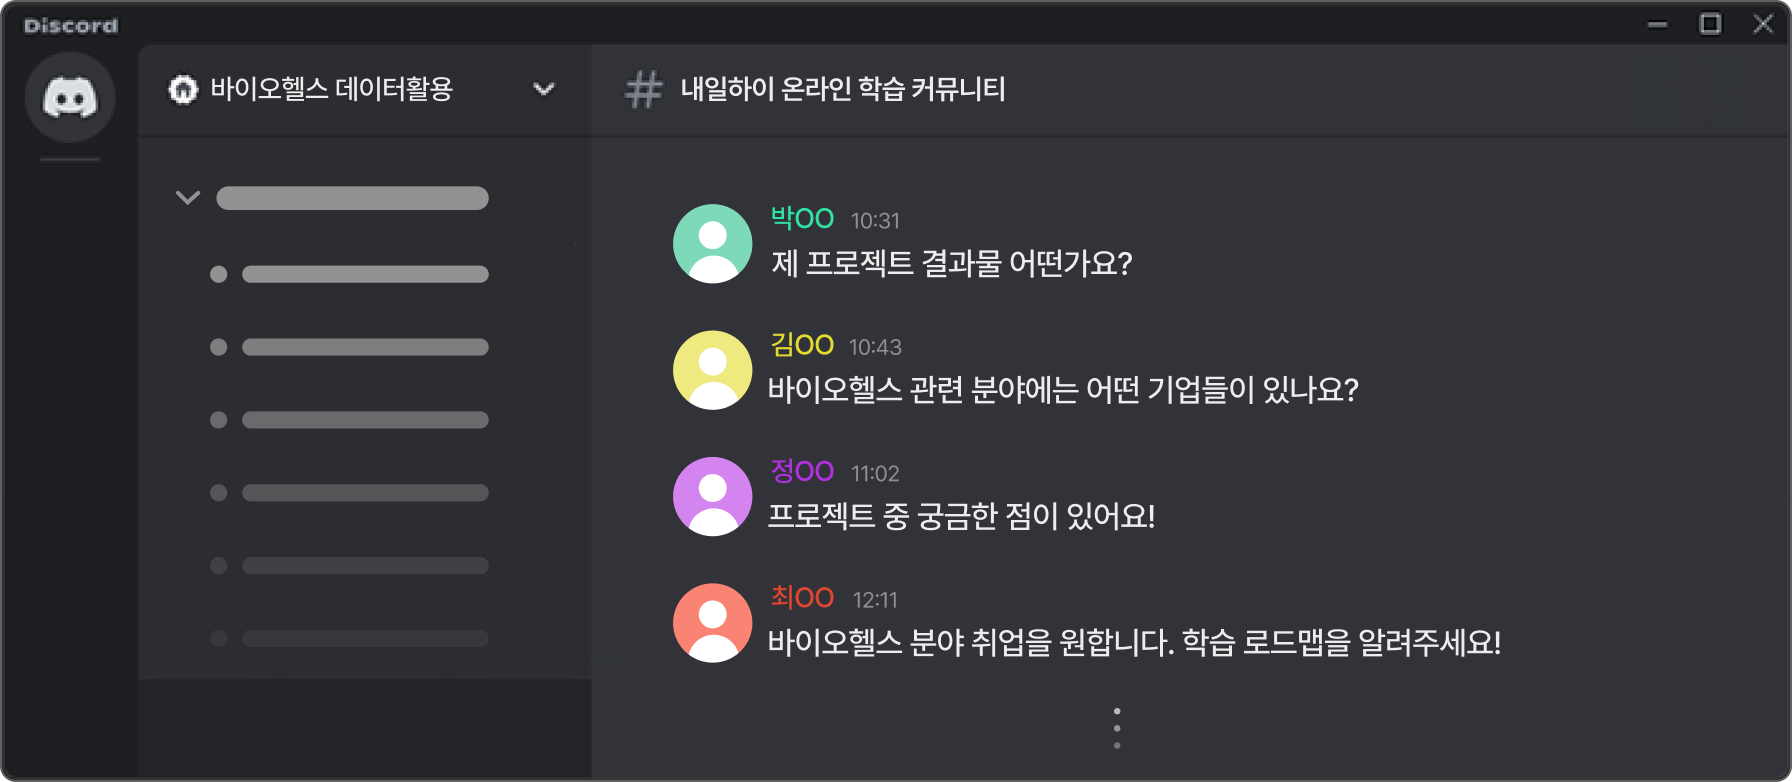The image size is (1792, 782).
Task: Click the username 박OO
Action: point(802,218)
